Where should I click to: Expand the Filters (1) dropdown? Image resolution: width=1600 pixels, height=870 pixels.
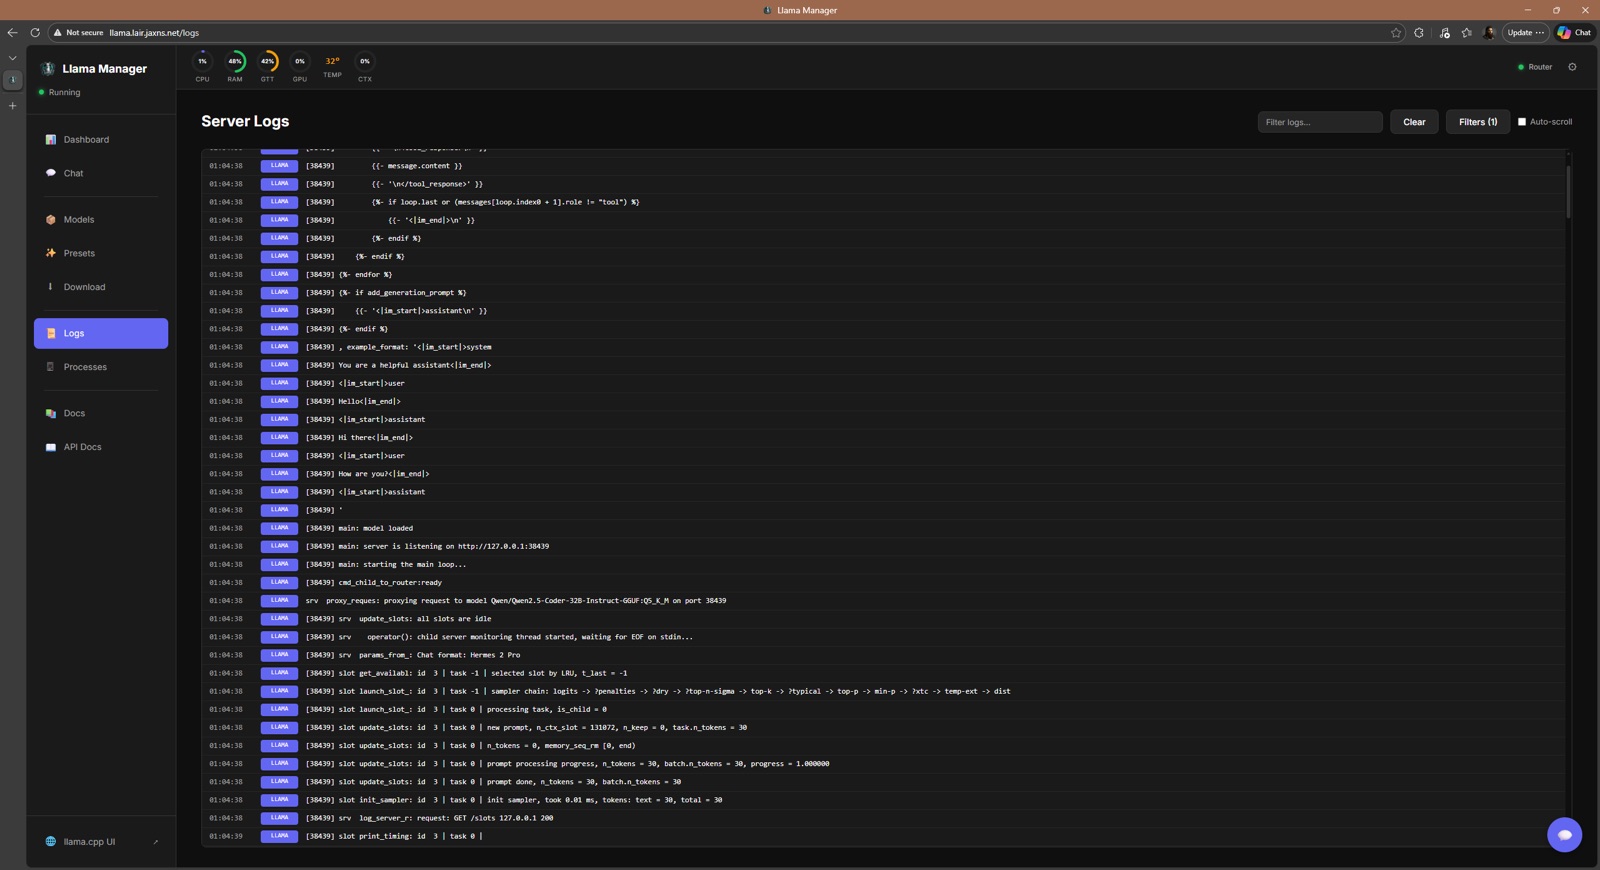coord(1478,122)
